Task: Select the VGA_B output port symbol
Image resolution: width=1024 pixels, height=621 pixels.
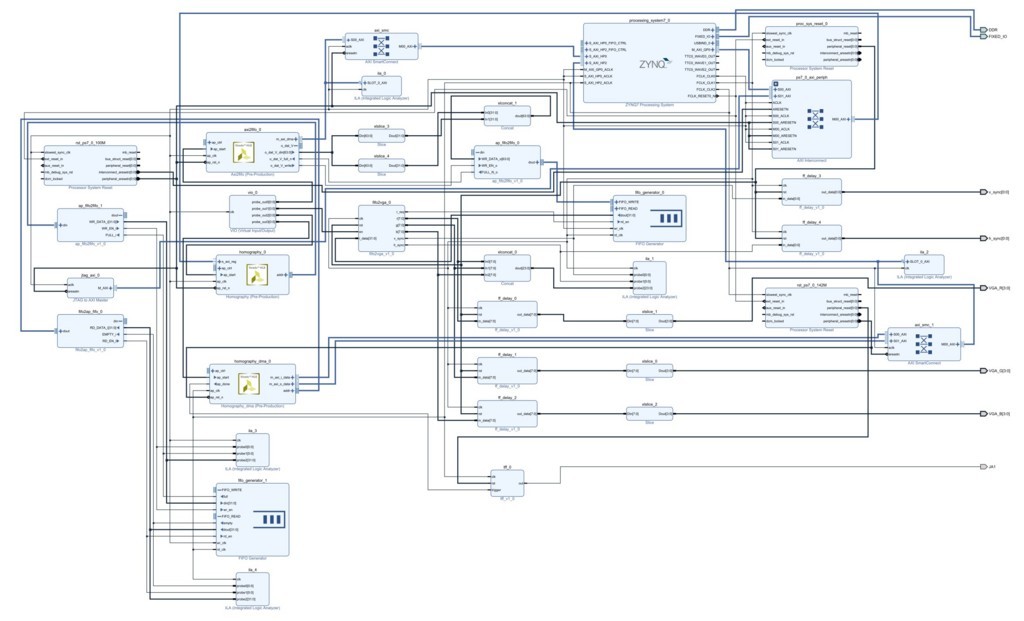Action: [x=984, y=413]
